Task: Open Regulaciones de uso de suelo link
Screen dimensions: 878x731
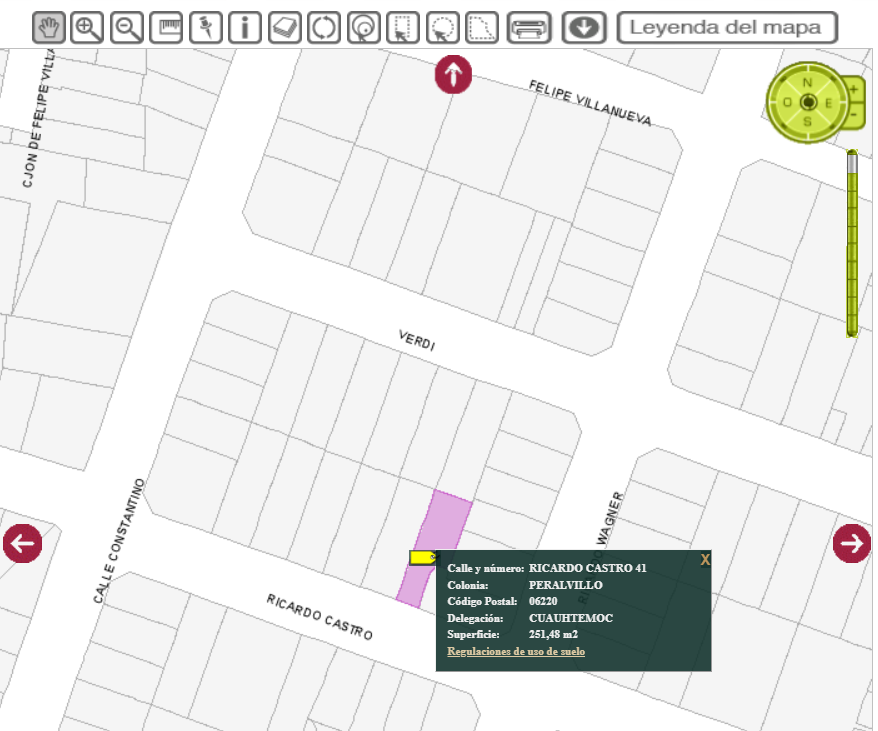Action: click(x=516, y=652)
